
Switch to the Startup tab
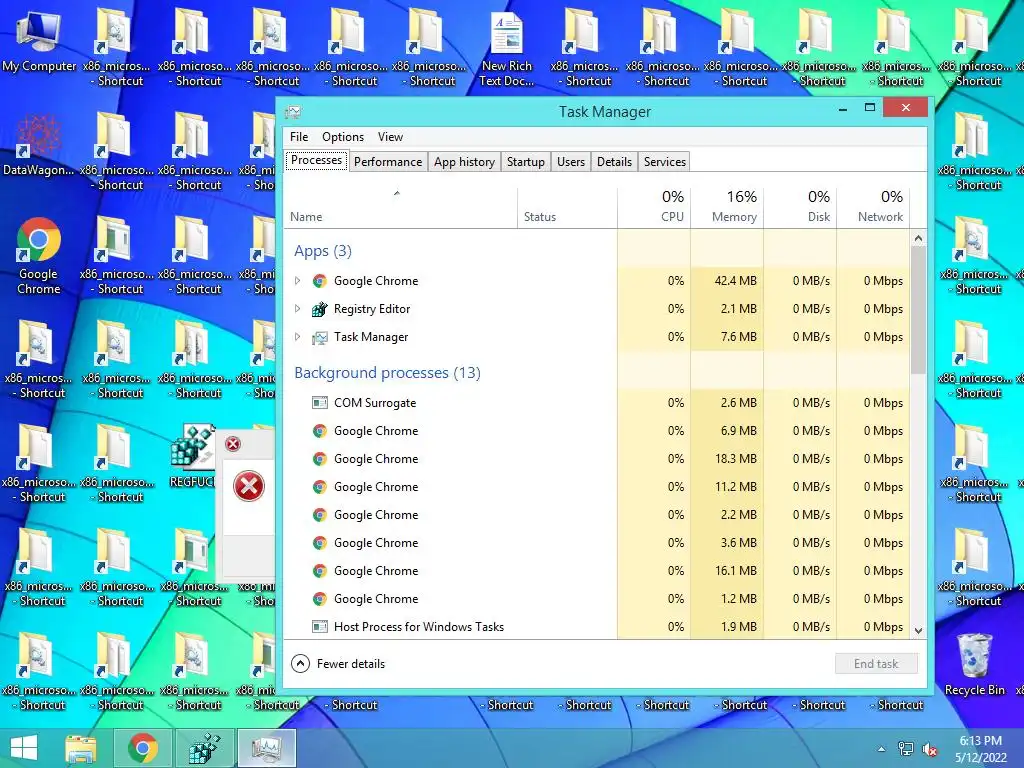526,162
